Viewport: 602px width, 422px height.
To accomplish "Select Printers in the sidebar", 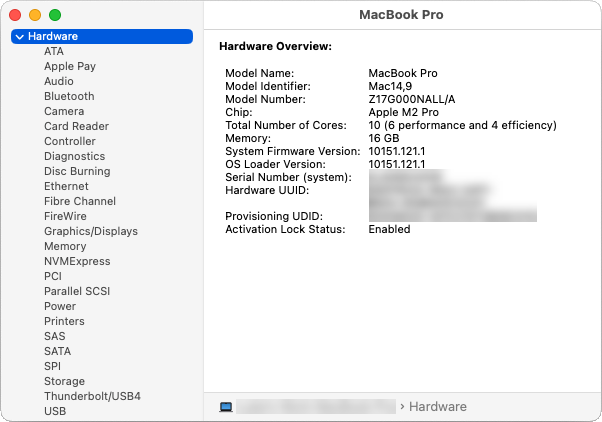I will (x=64, y=321).
